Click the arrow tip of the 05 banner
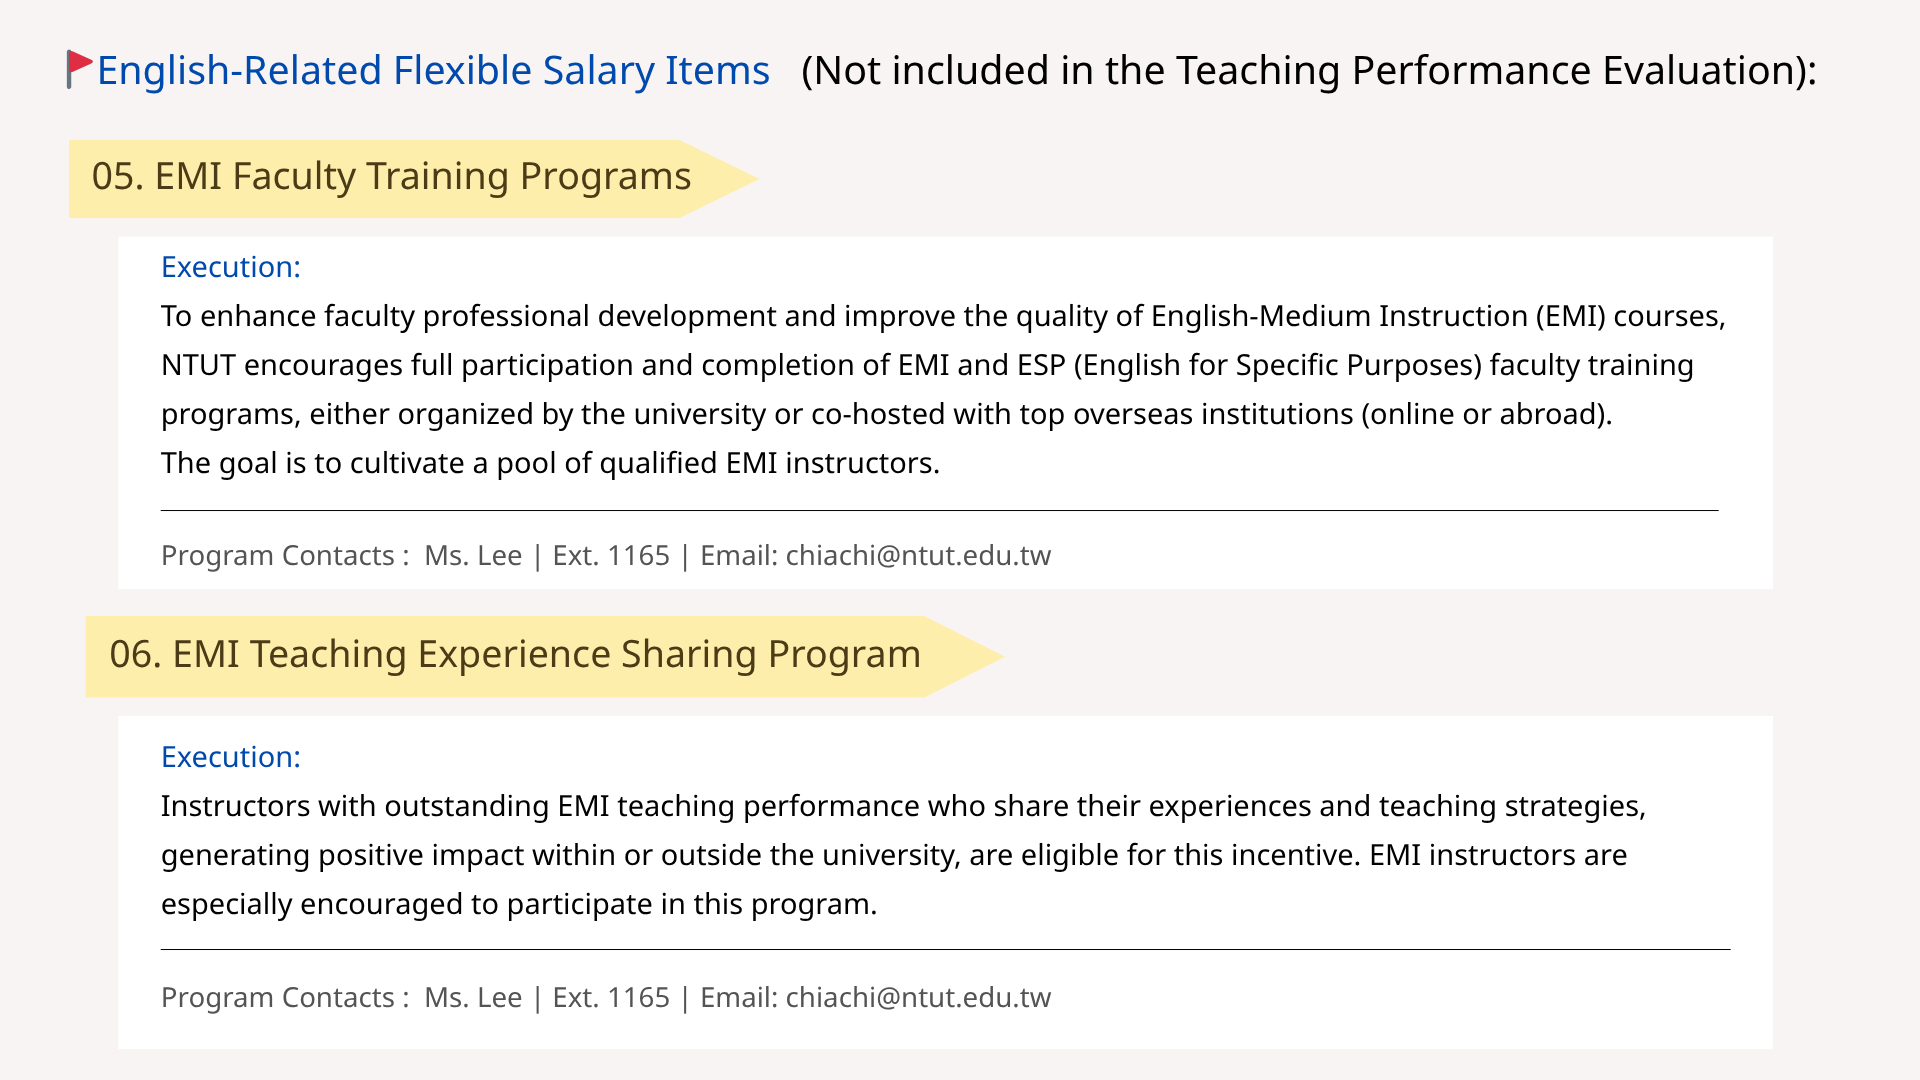 [x=720, y=179]
